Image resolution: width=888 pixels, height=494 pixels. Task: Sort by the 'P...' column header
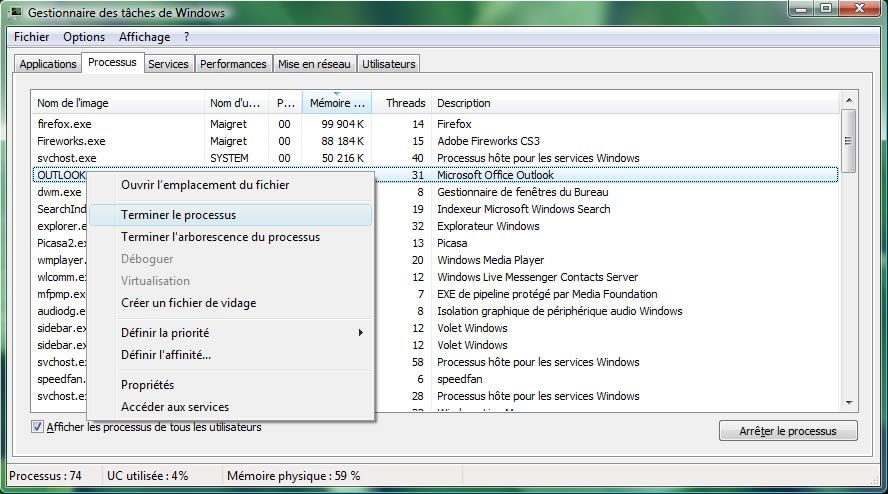[285, 103]
